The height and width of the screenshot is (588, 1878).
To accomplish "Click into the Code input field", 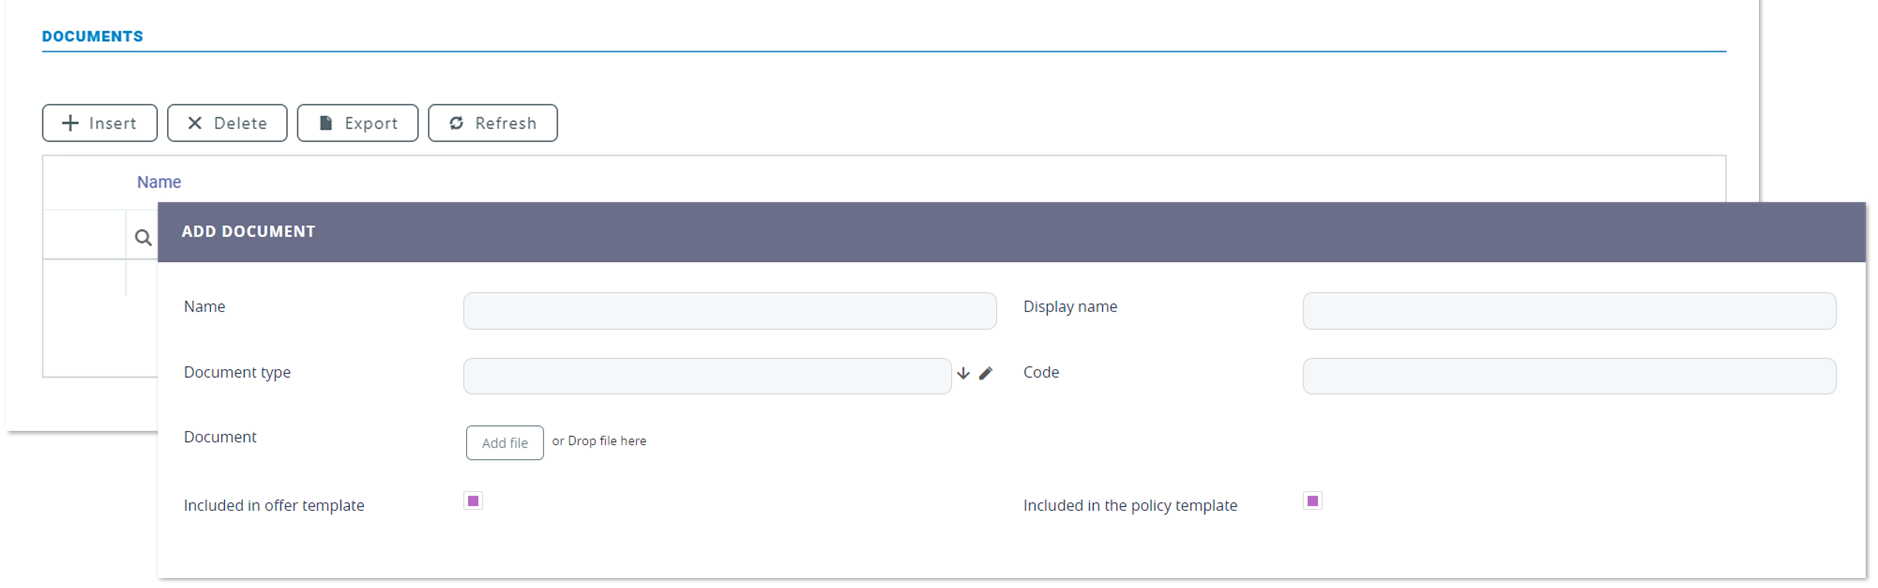I will (1568, 376).
